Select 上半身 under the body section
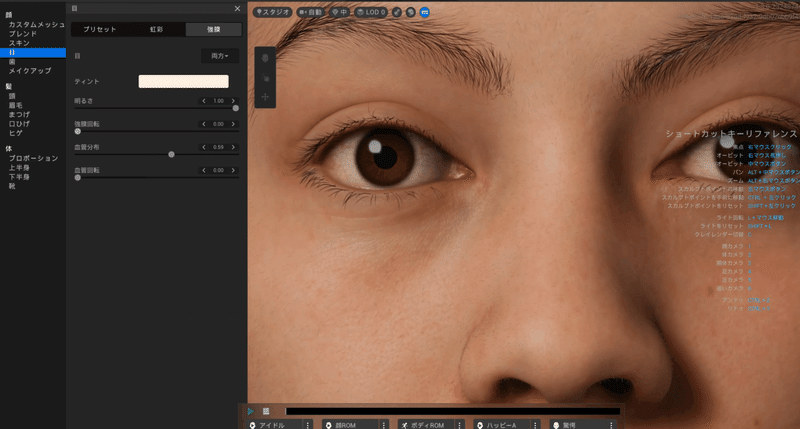 click(19, 167)
